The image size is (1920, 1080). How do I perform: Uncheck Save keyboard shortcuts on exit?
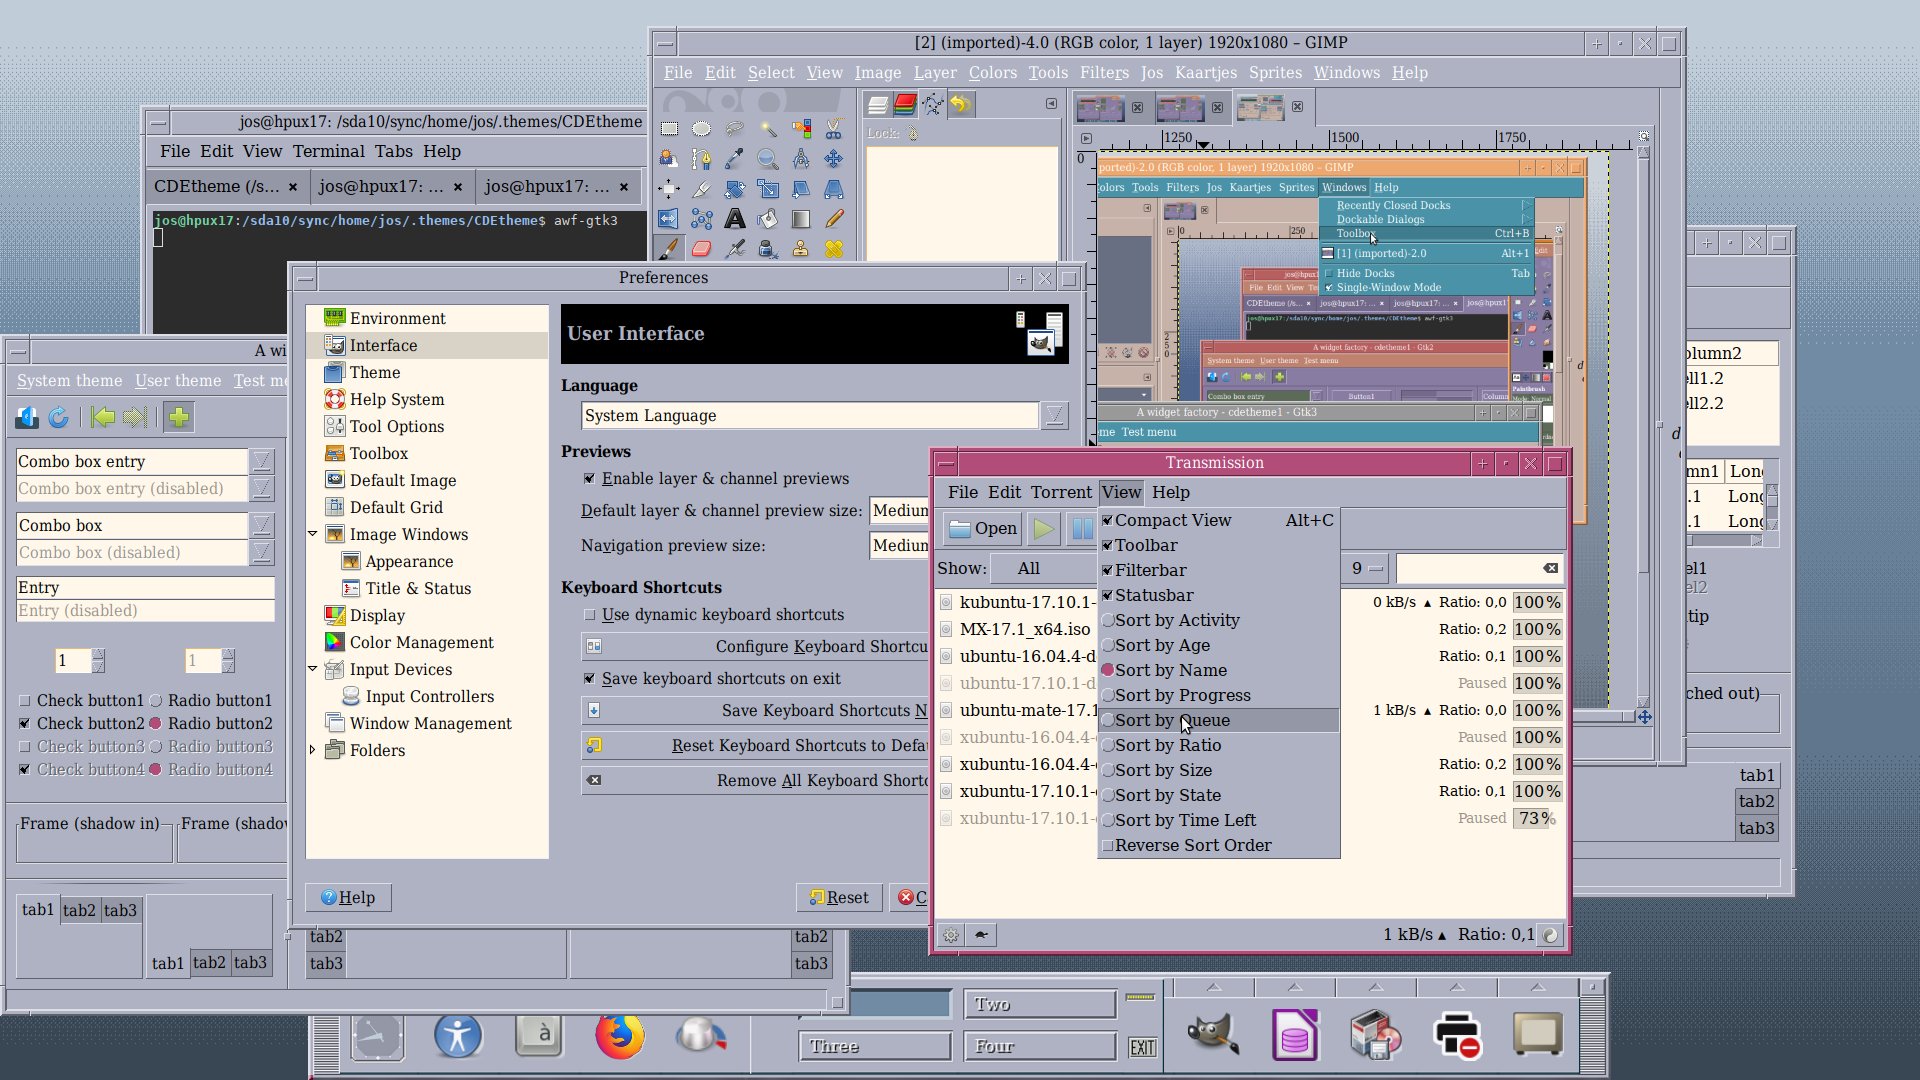[x=590, y=678]
